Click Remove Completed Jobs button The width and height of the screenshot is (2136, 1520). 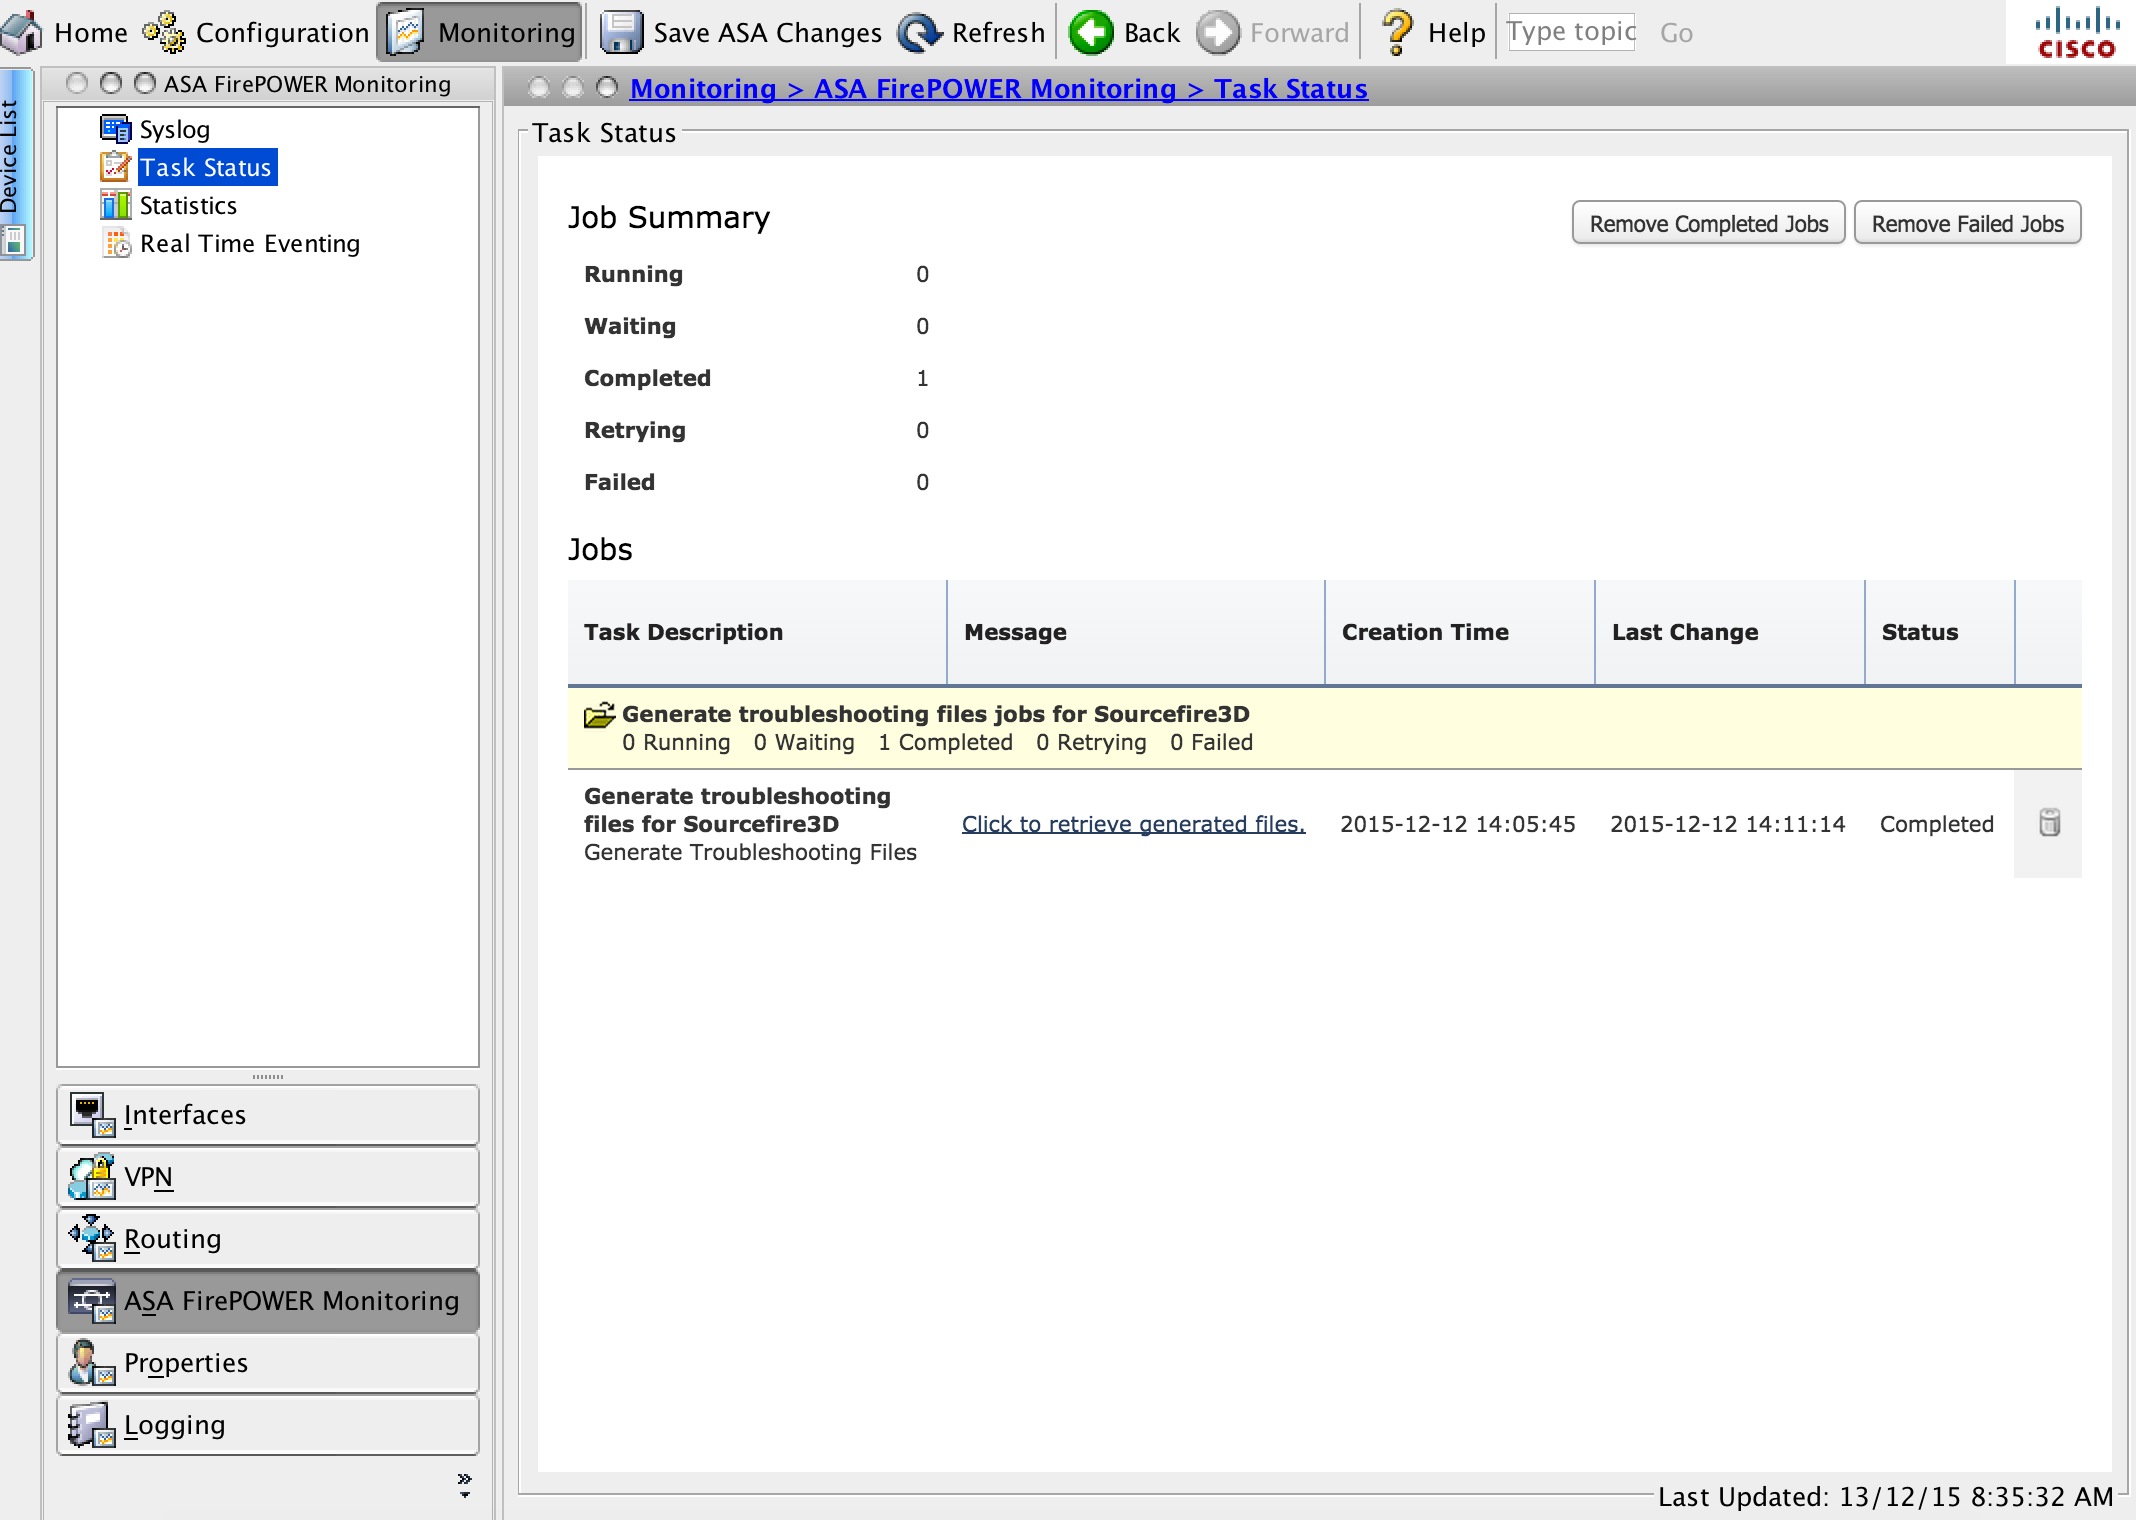pos(1708,224)
